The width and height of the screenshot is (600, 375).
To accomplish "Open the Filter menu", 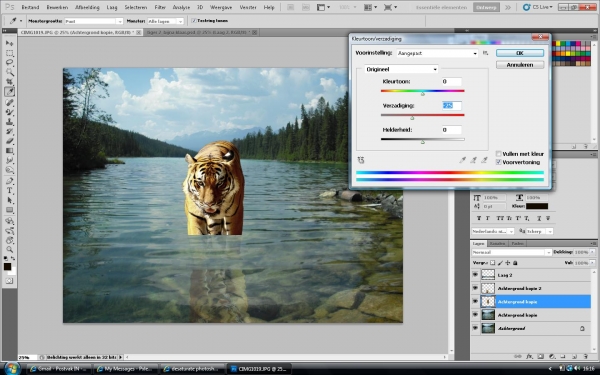I will tap(160, 7).
